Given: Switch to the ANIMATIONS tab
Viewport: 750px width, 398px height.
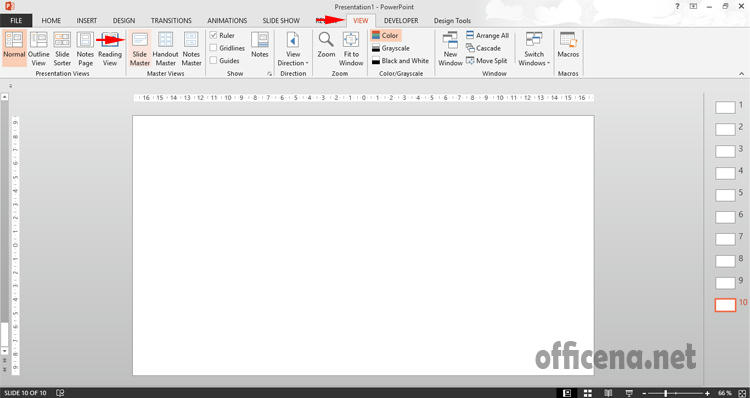Looking at the screenshot, I should [227, 21].
